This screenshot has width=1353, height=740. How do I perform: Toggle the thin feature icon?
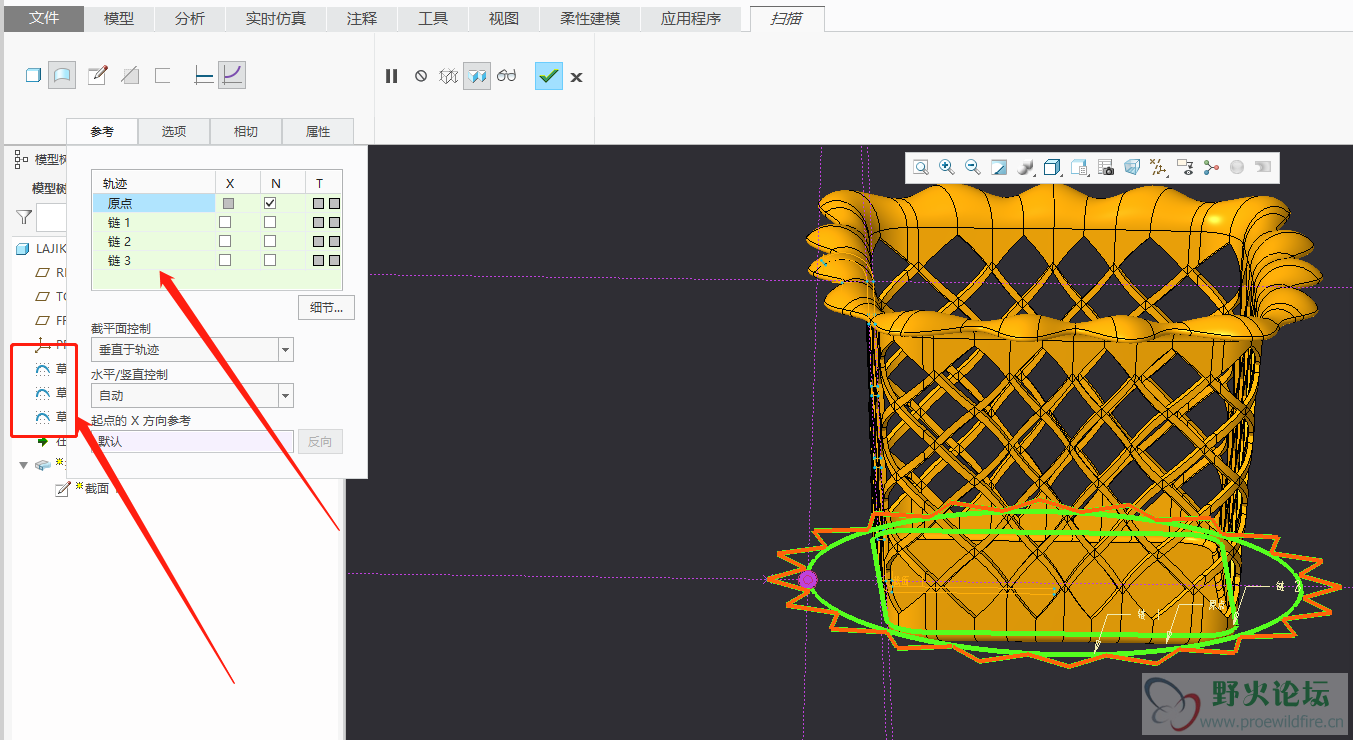163,75
